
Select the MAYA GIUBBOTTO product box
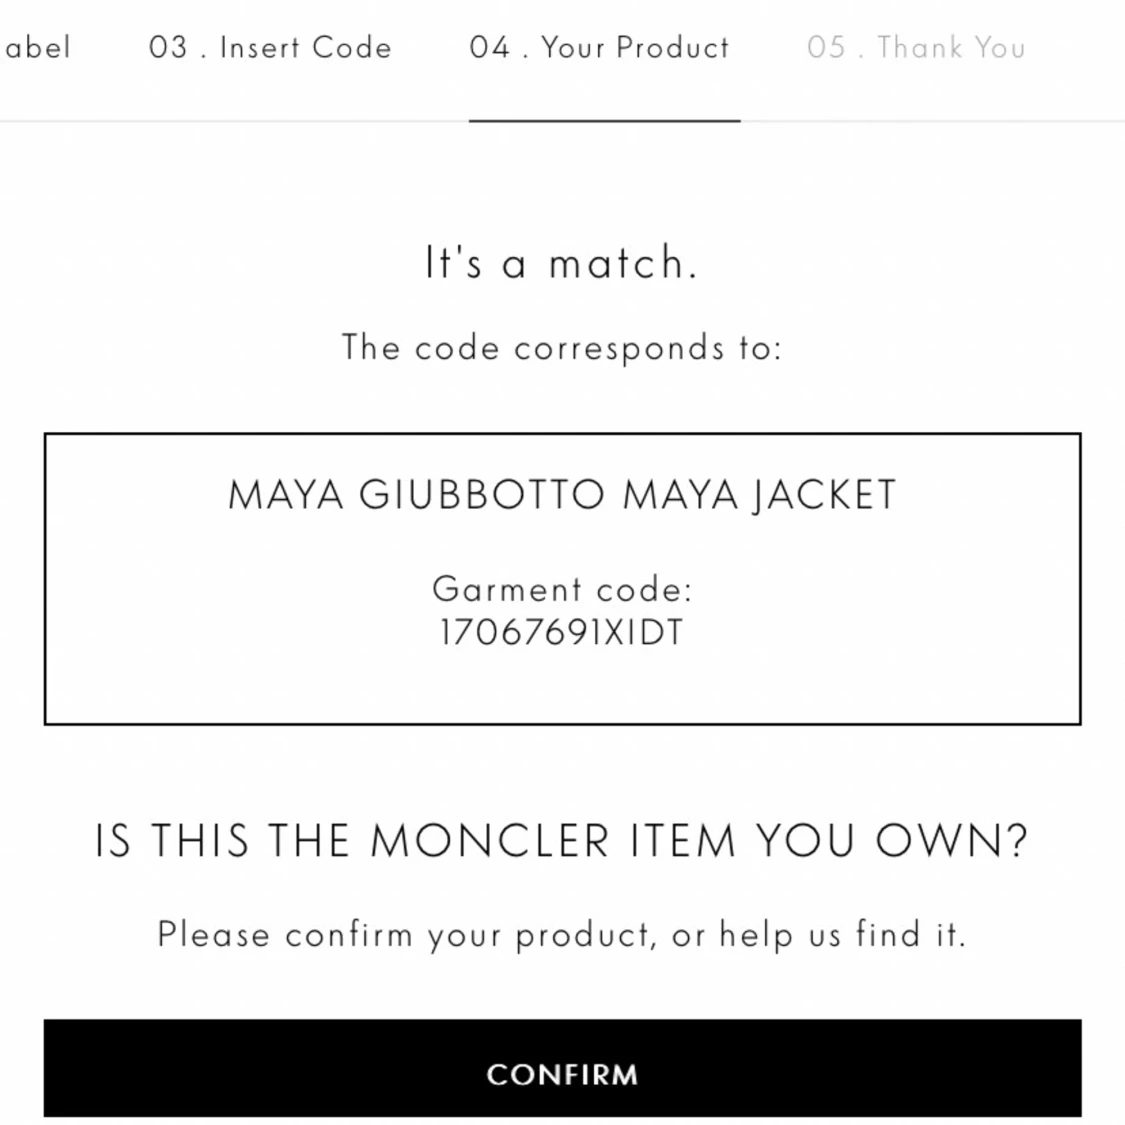point(562,577)
